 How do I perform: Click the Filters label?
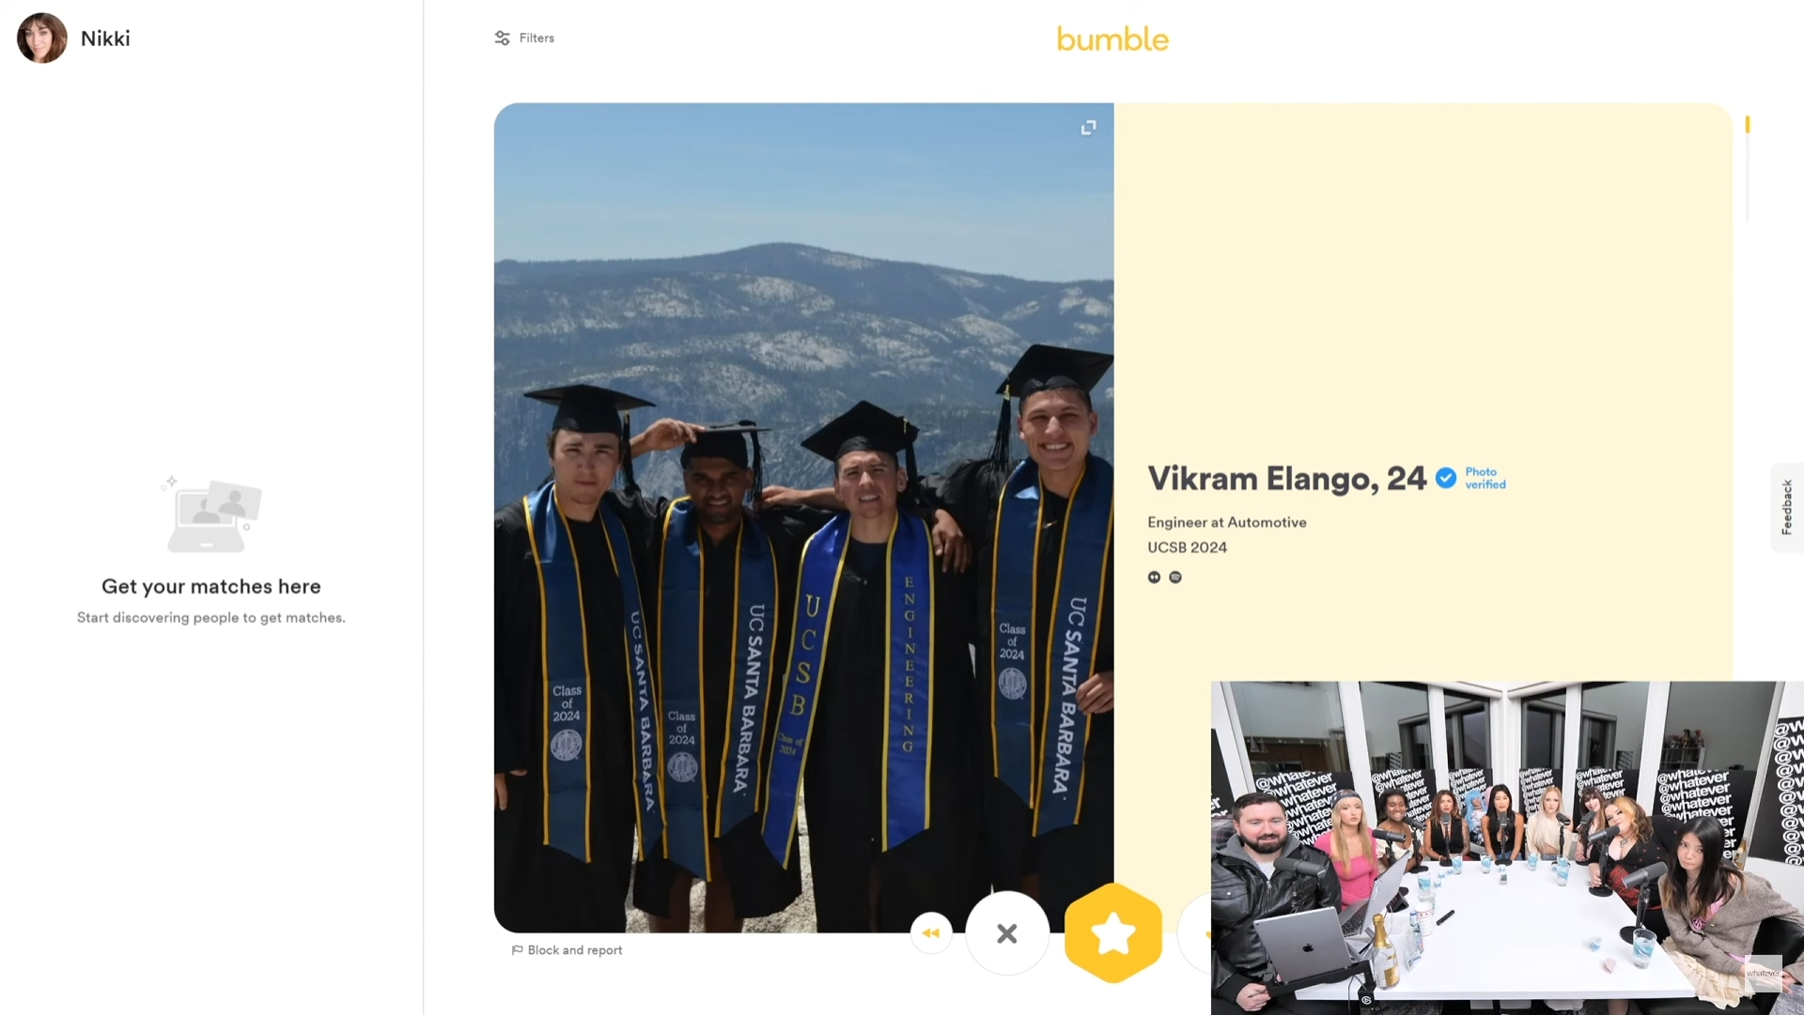point(536,38)
